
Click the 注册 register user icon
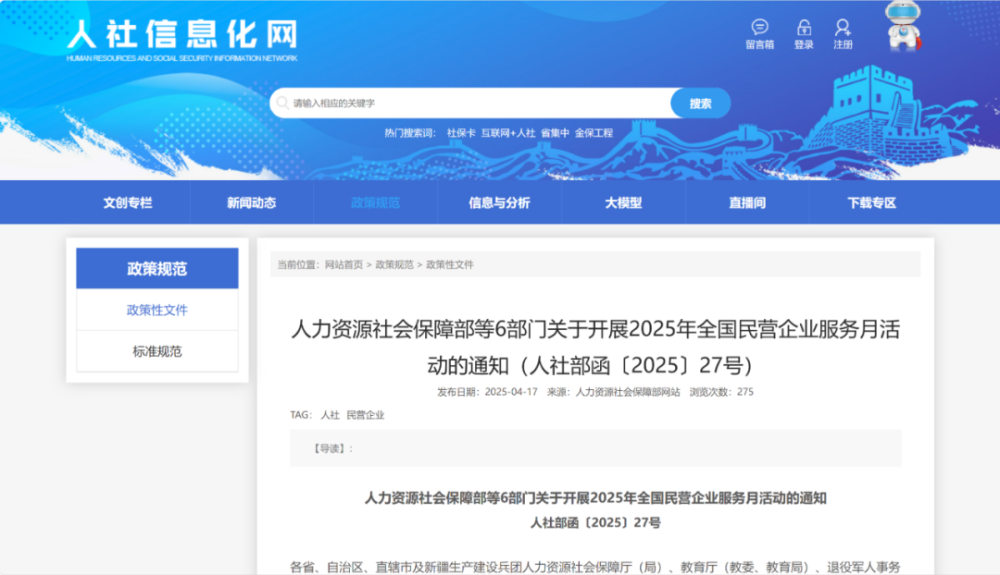843,28
